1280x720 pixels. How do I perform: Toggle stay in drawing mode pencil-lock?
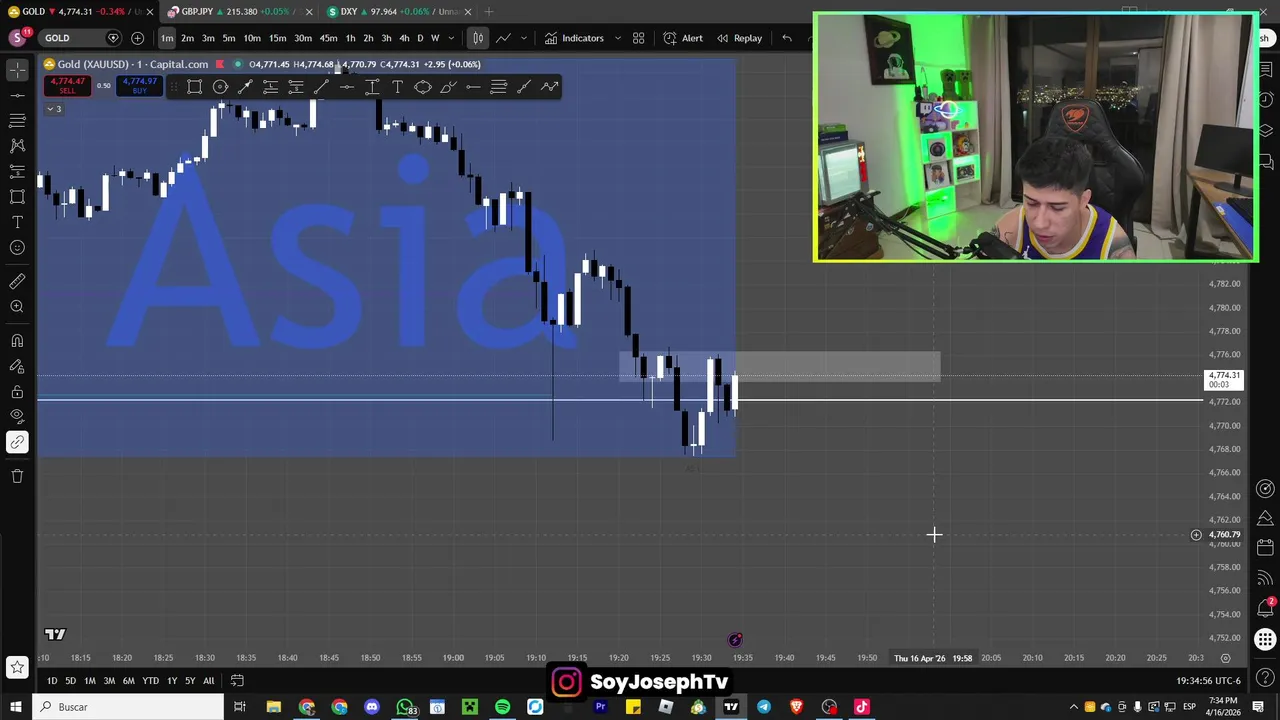(17, 366)
